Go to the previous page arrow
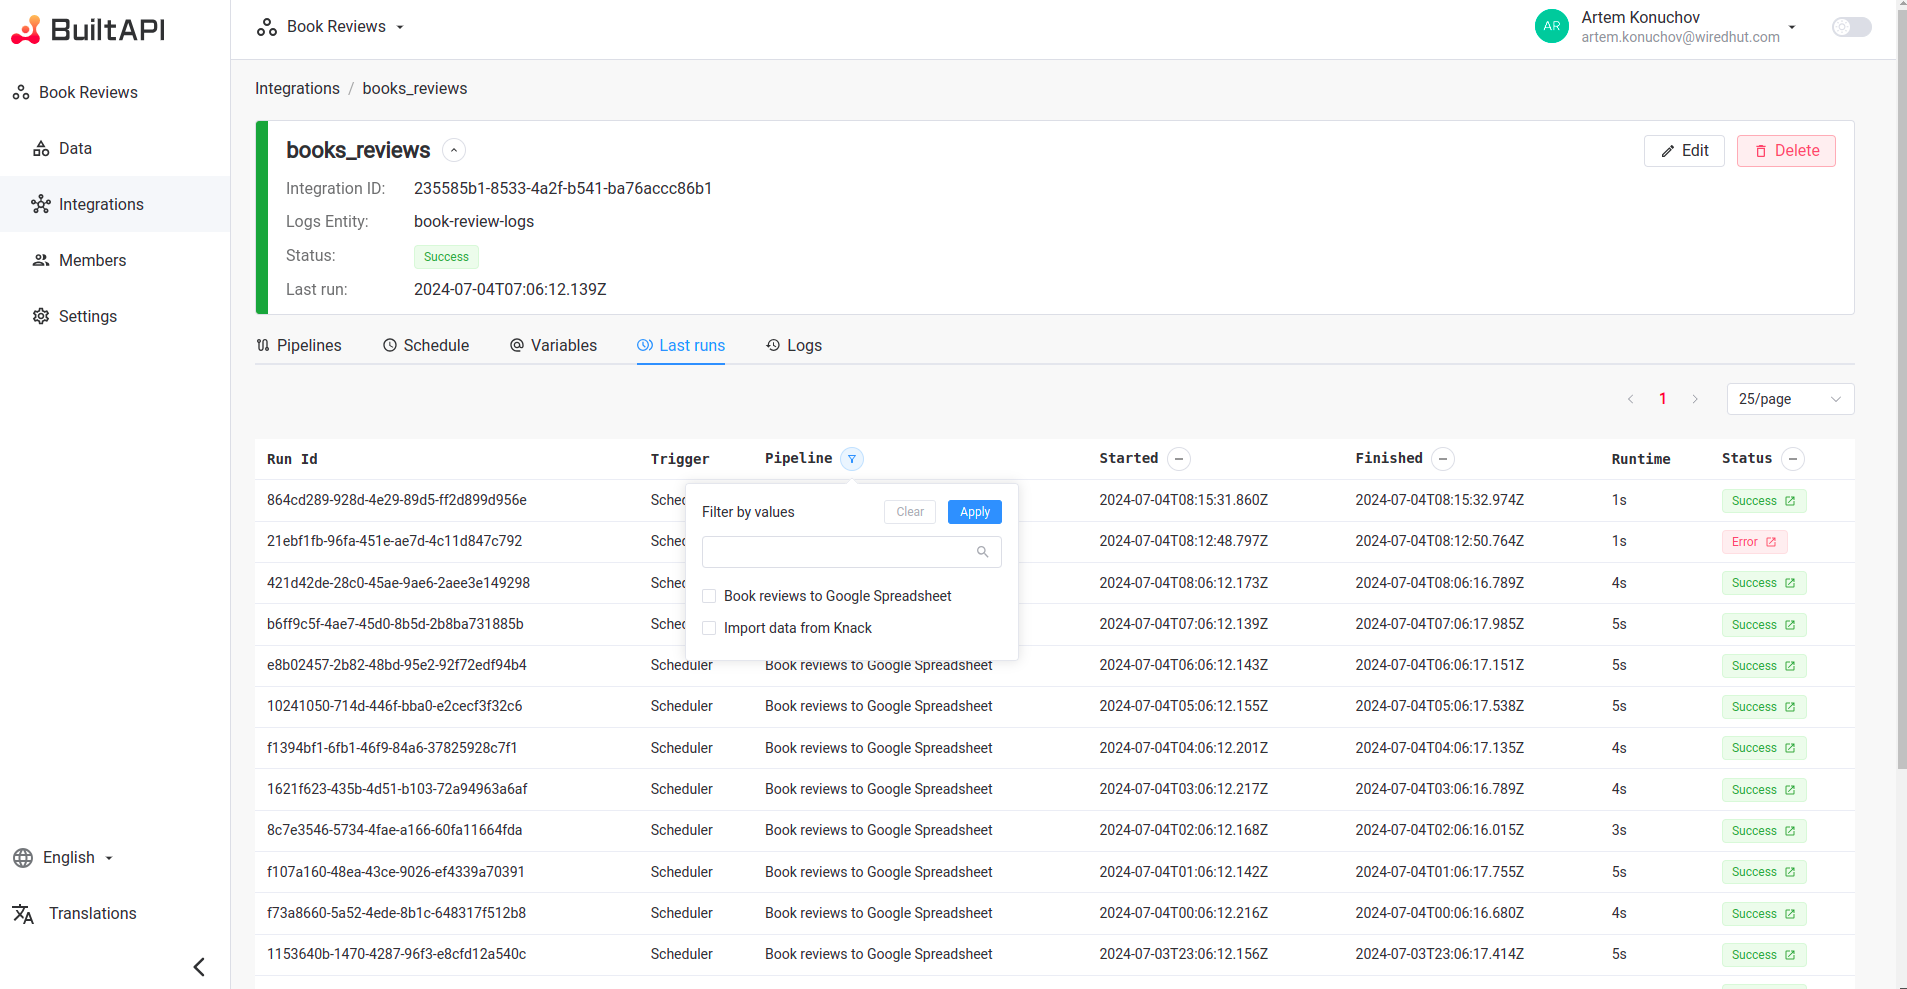1907x989 pixels. [1631, 399]
